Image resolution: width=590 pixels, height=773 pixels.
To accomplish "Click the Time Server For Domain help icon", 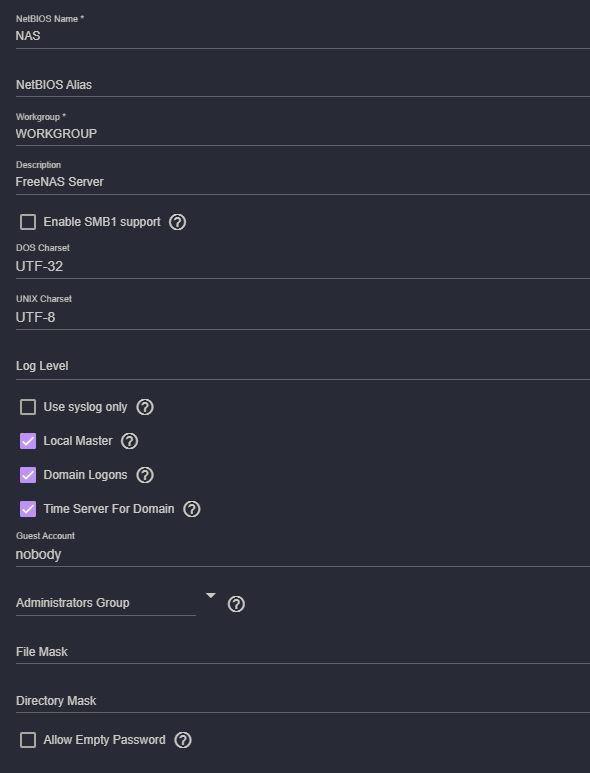I will pos(192,509).
